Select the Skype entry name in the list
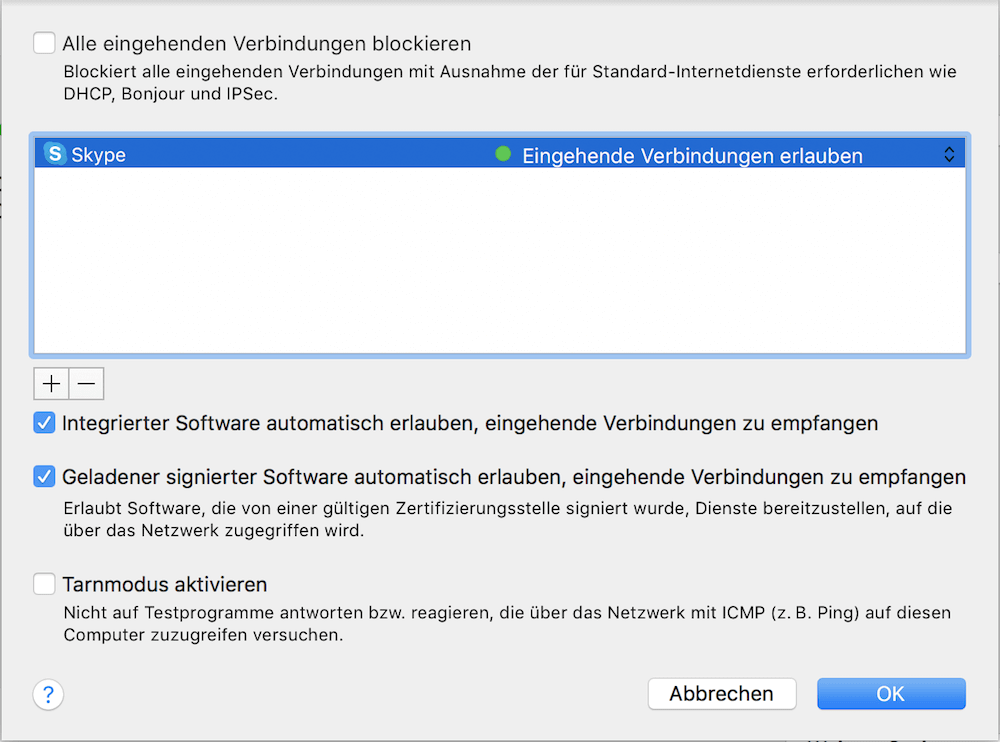 click(98, 155)
